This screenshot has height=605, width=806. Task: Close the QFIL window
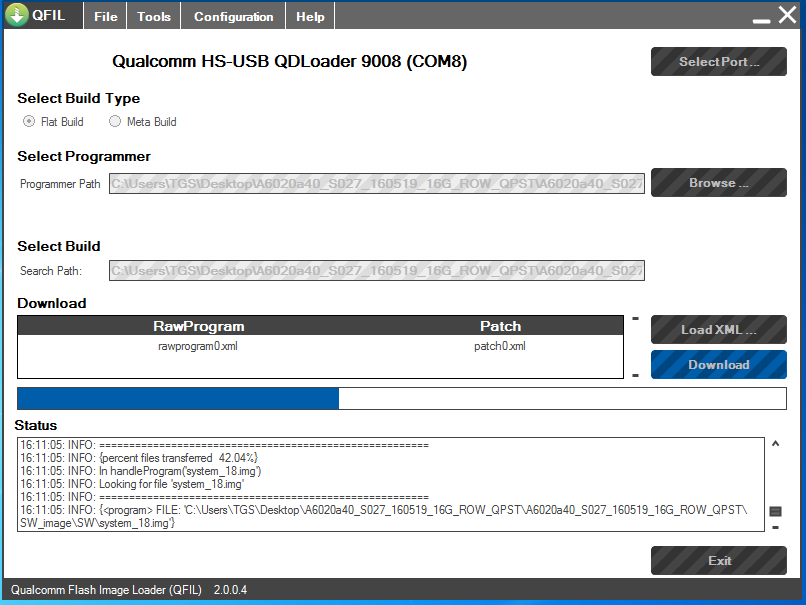click(x=787, y=15)
